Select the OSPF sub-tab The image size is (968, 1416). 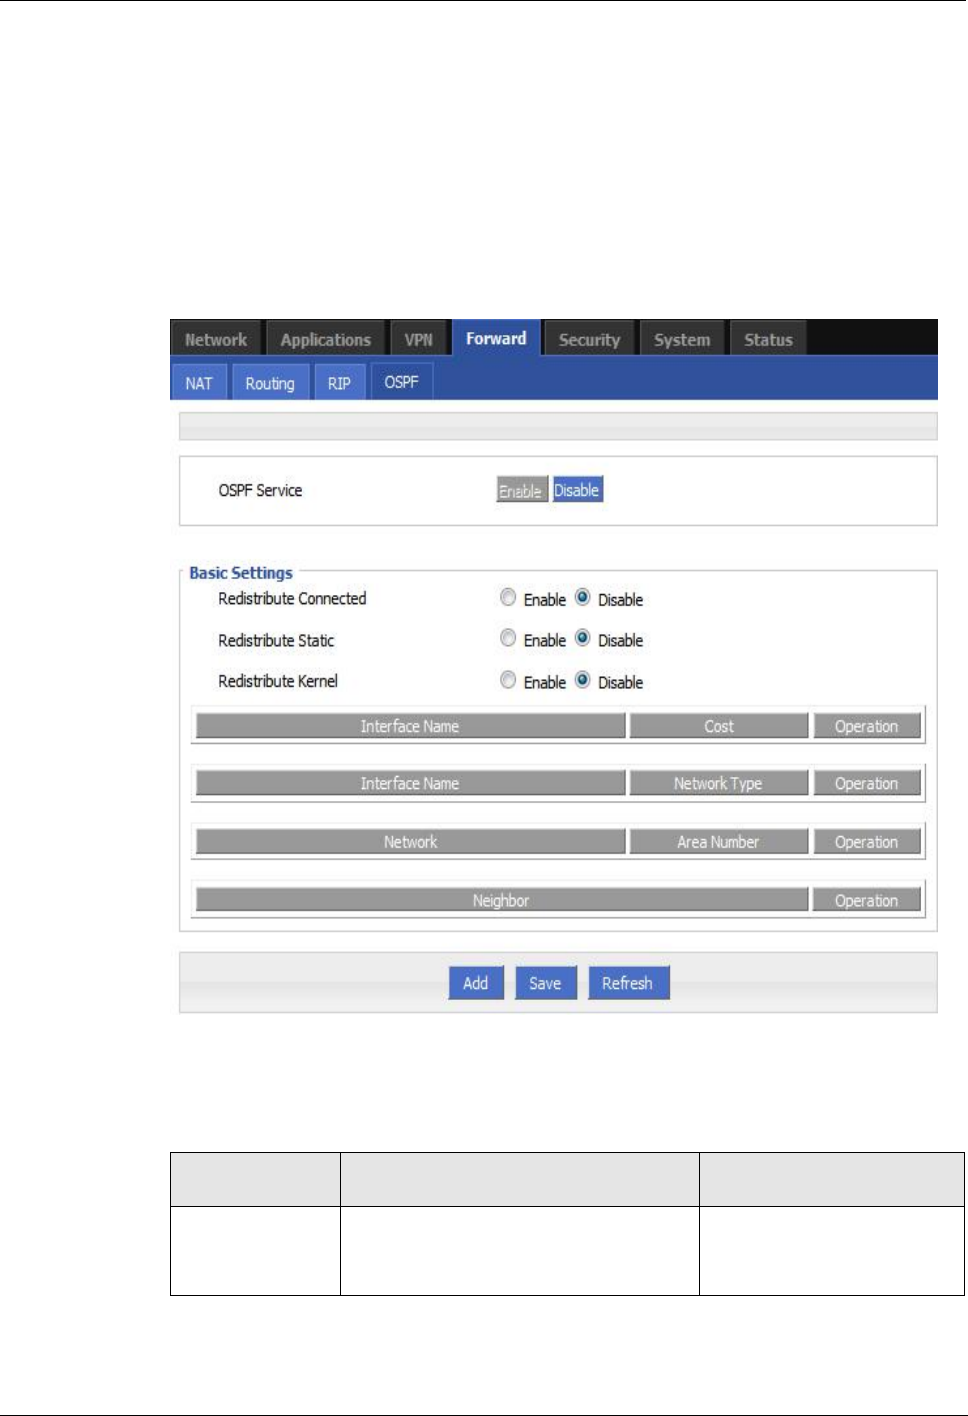coord(402,382)
